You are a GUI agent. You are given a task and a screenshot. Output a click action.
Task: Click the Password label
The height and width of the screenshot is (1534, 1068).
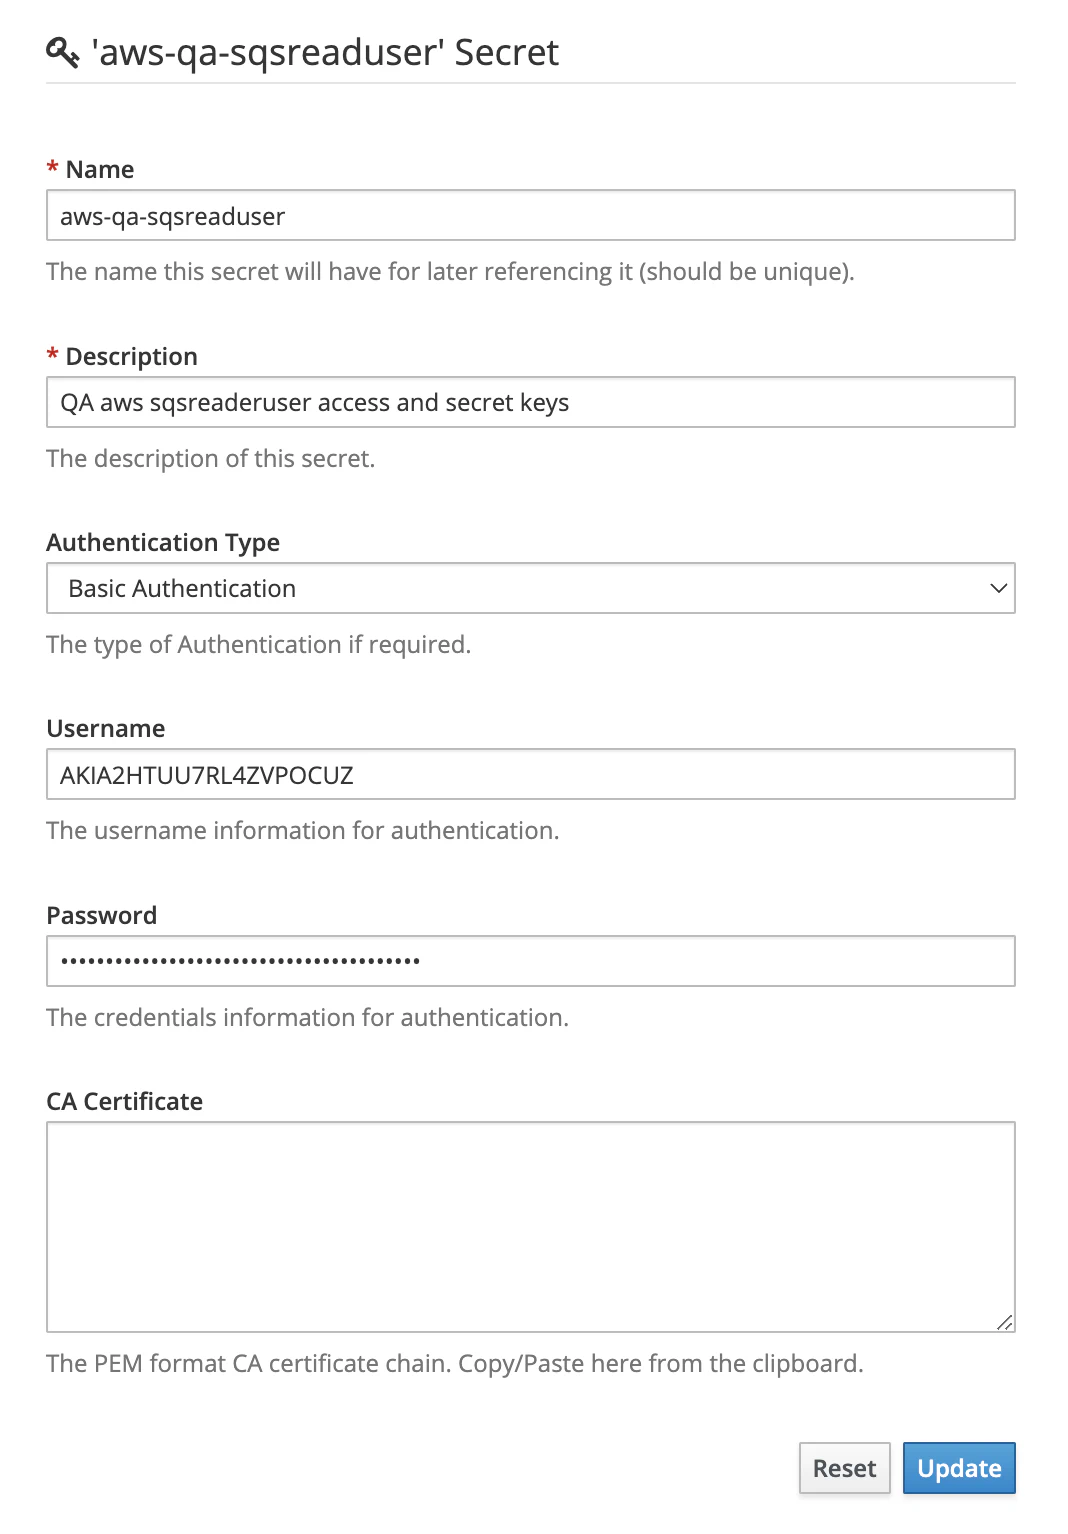click(102, 915)
